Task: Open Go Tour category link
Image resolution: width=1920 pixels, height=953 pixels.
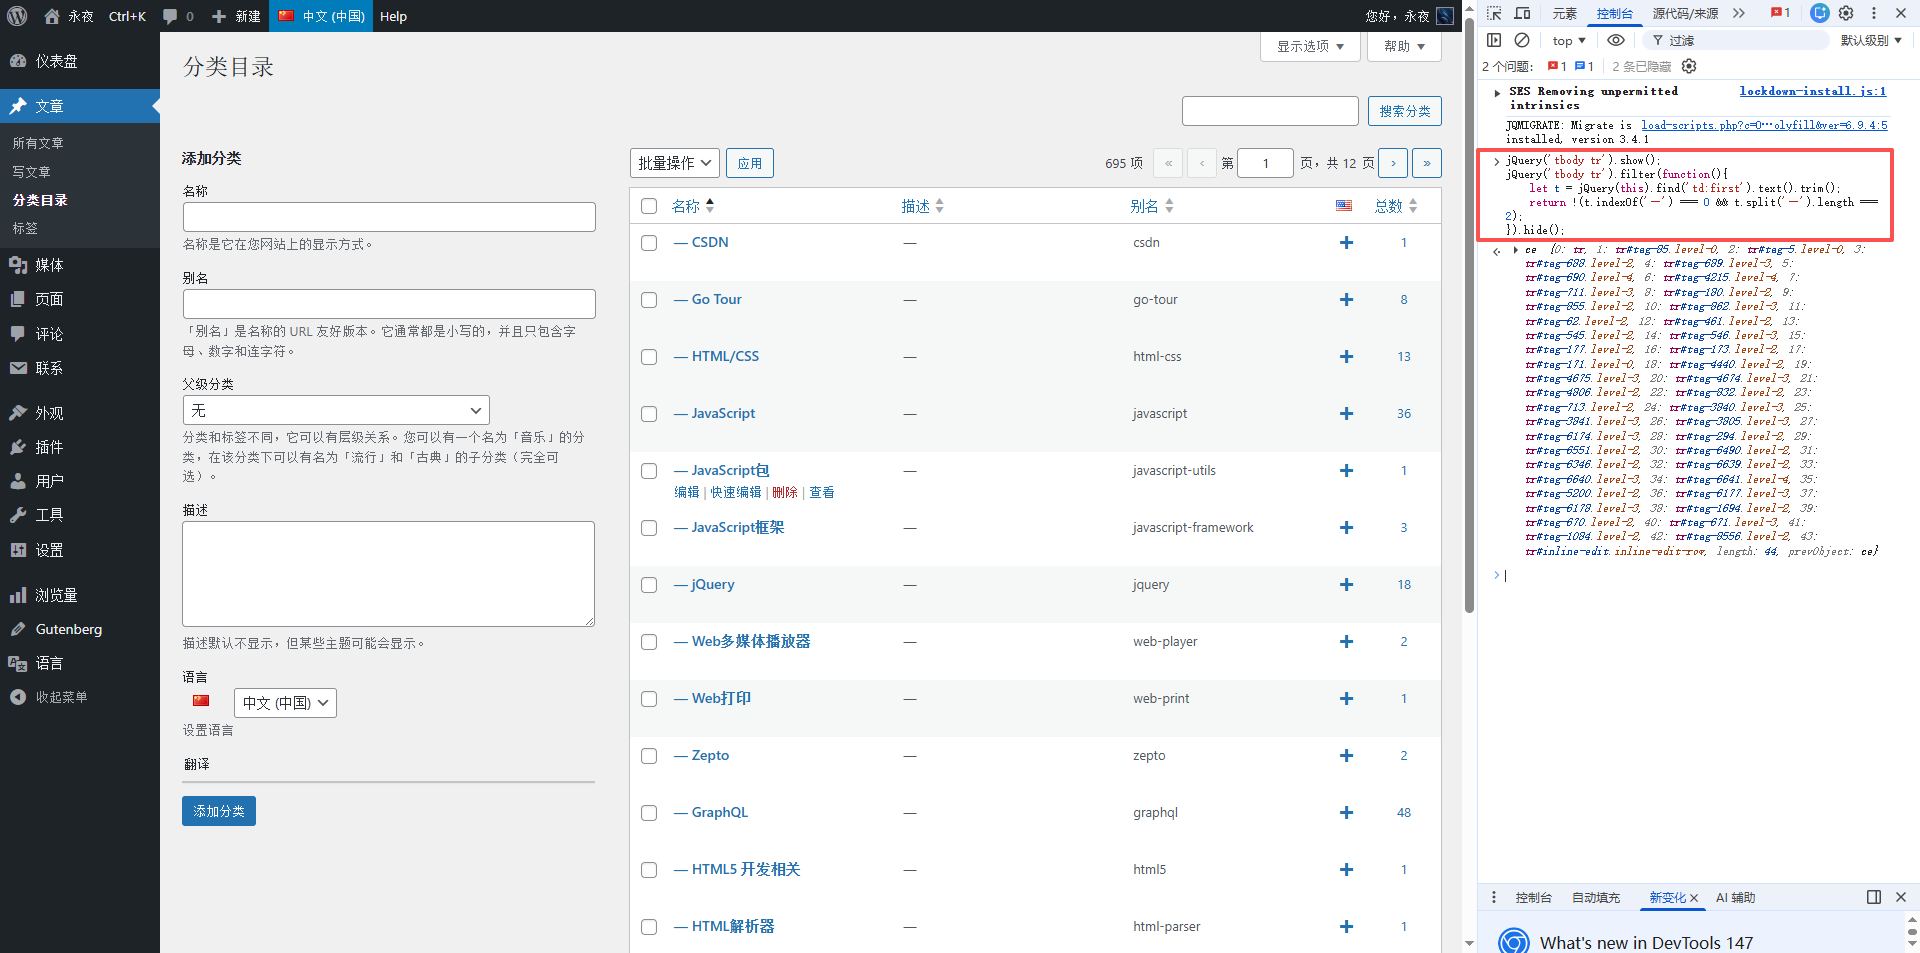Action: click(x=716, y=299)
